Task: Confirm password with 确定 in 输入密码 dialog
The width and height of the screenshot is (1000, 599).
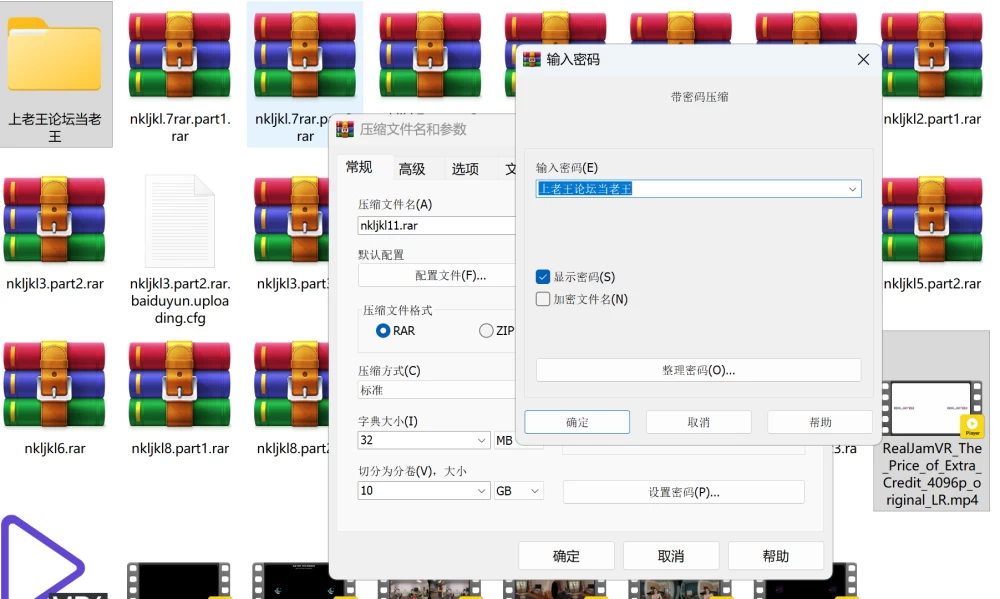Action: point(577,422)
